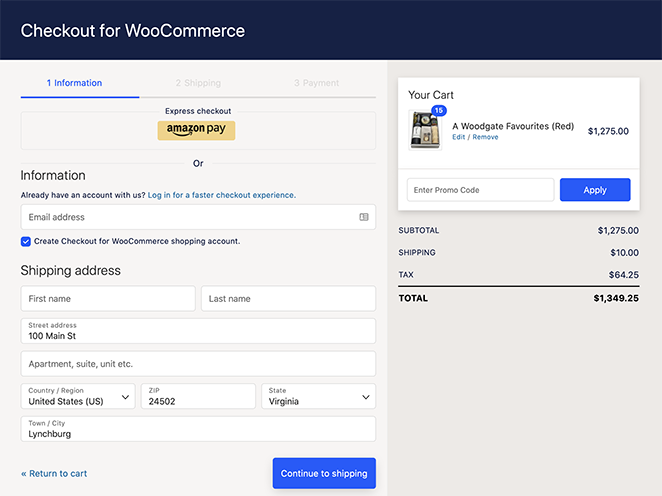
Task: Click the Amazon Pay express checkout button
Action: (x=196, y=130)
